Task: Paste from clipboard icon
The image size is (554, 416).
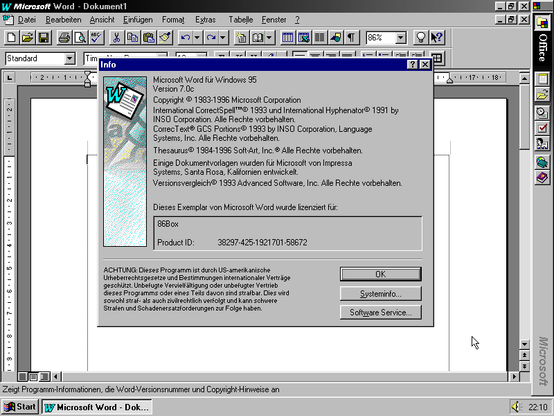Action: [x=149, y=37]
